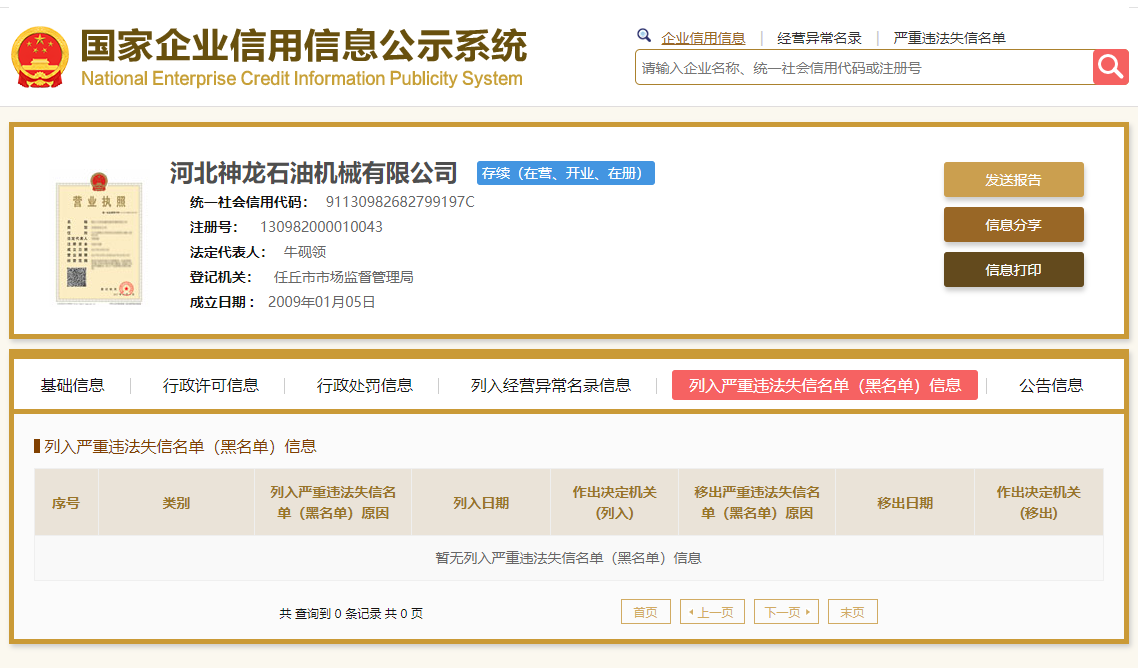Screen dimensions: 1138x668
Task: Click the section heading 列入严重违法失信名单（黑名单）信息
Action: tap(180, 447)
